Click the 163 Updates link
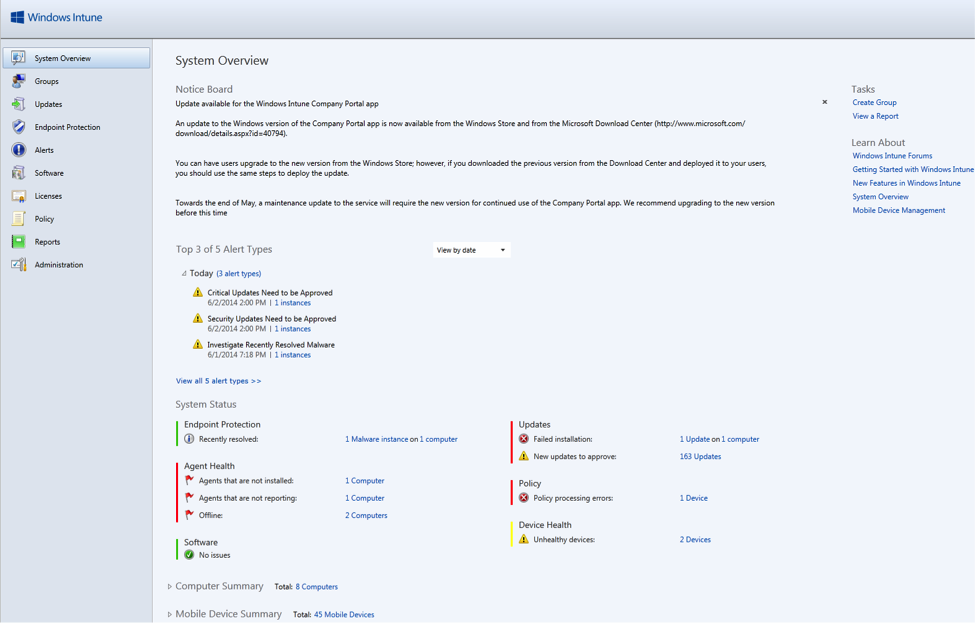975x623 pixels. pyautogui.click(x=700, y=456)
